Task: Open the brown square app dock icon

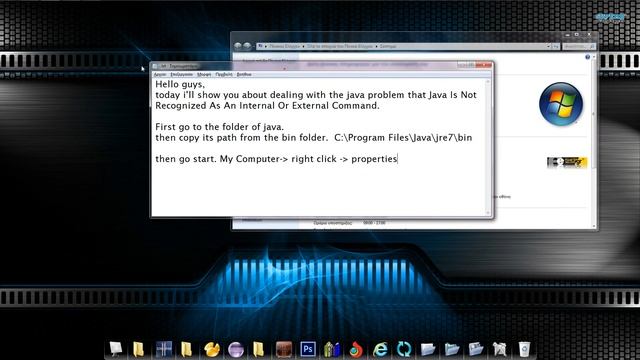Action: click(284, 349)
